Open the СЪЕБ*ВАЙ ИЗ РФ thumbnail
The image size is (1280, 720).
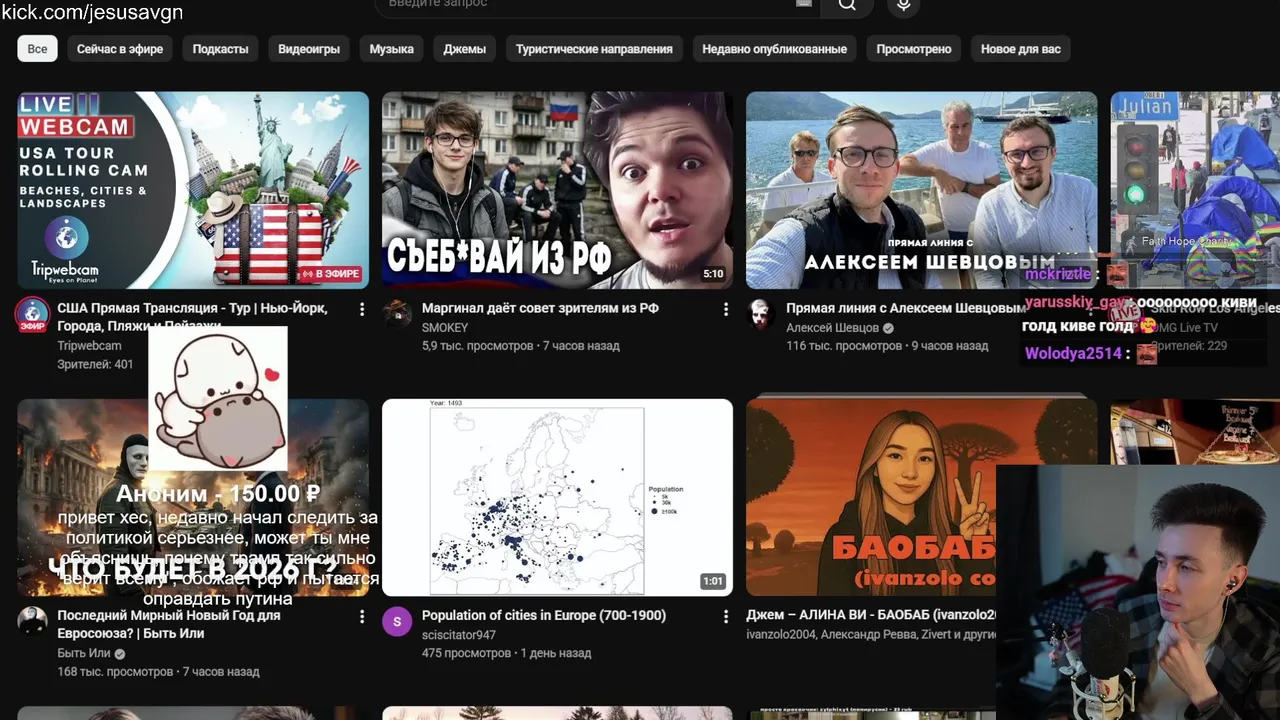[x=557, y=190]
